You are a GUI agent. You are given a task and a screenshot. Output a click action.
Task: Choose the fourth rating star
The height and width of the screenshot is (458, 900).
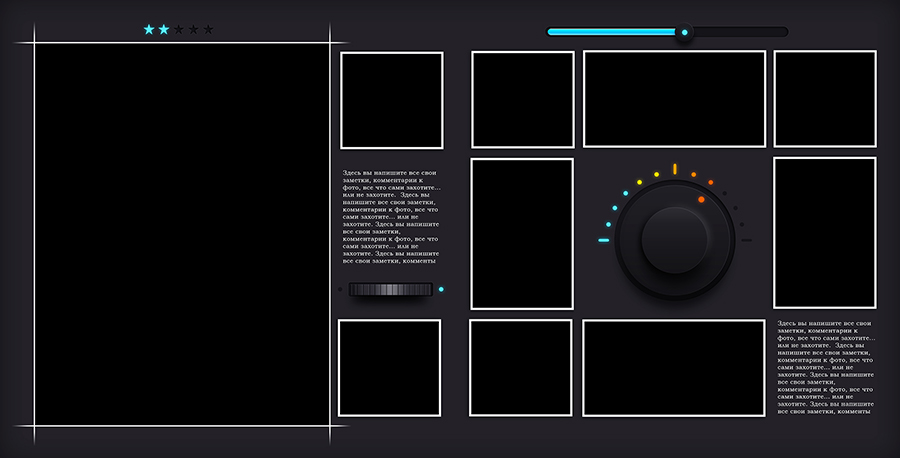[x=193, y=29]
